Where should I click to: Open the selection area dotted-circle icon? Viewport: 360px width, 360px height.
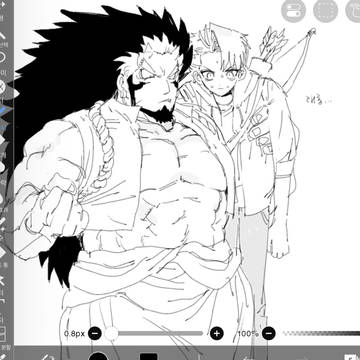325,10
